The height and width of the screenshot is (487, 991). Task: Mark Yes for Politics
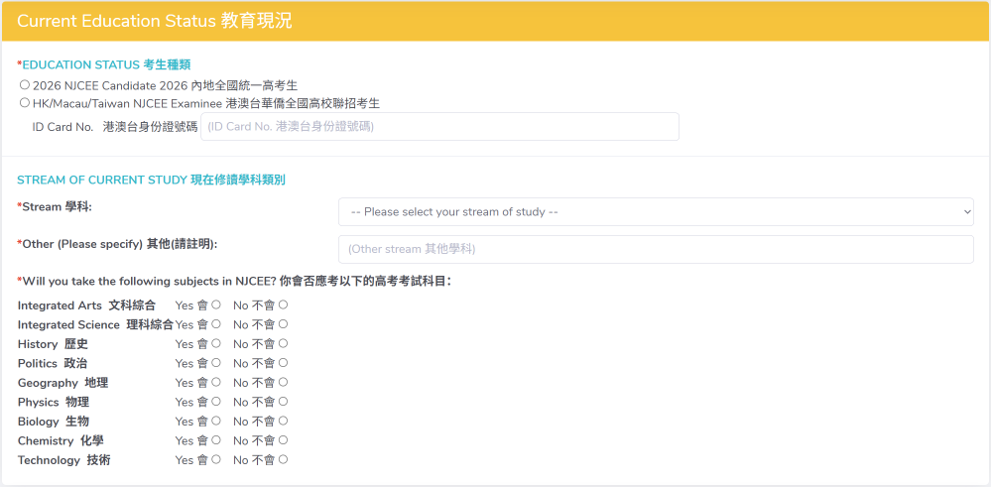pos(216,363)
